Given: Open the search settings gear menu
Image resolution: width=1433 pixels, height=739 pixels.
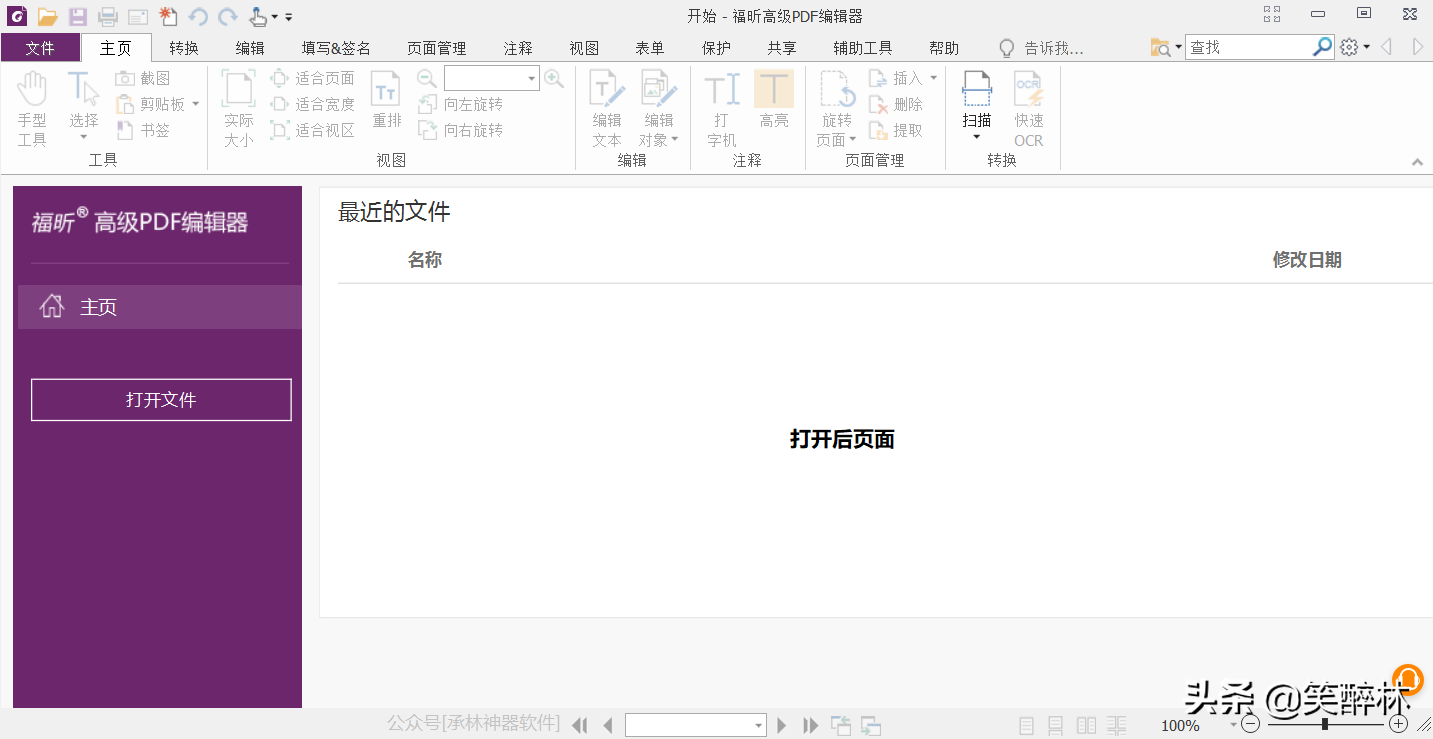Looking at the screenshot, I should click(1355, 47).
